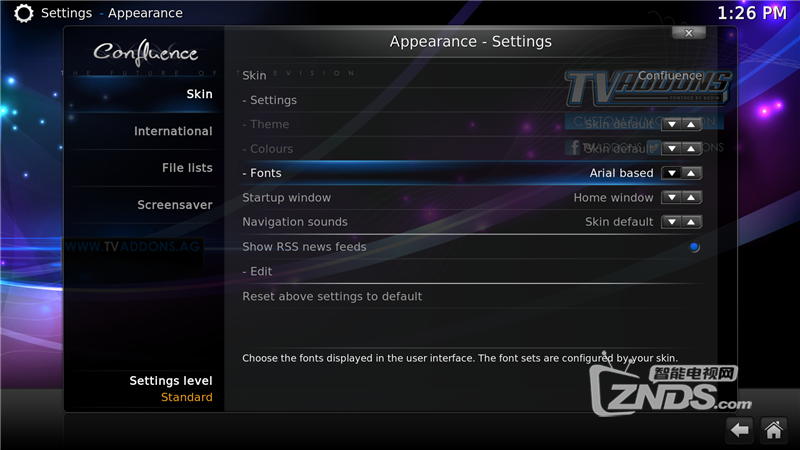Click Startup window down arrow
Screen dimensions: 800x450
tap(671, 197)
